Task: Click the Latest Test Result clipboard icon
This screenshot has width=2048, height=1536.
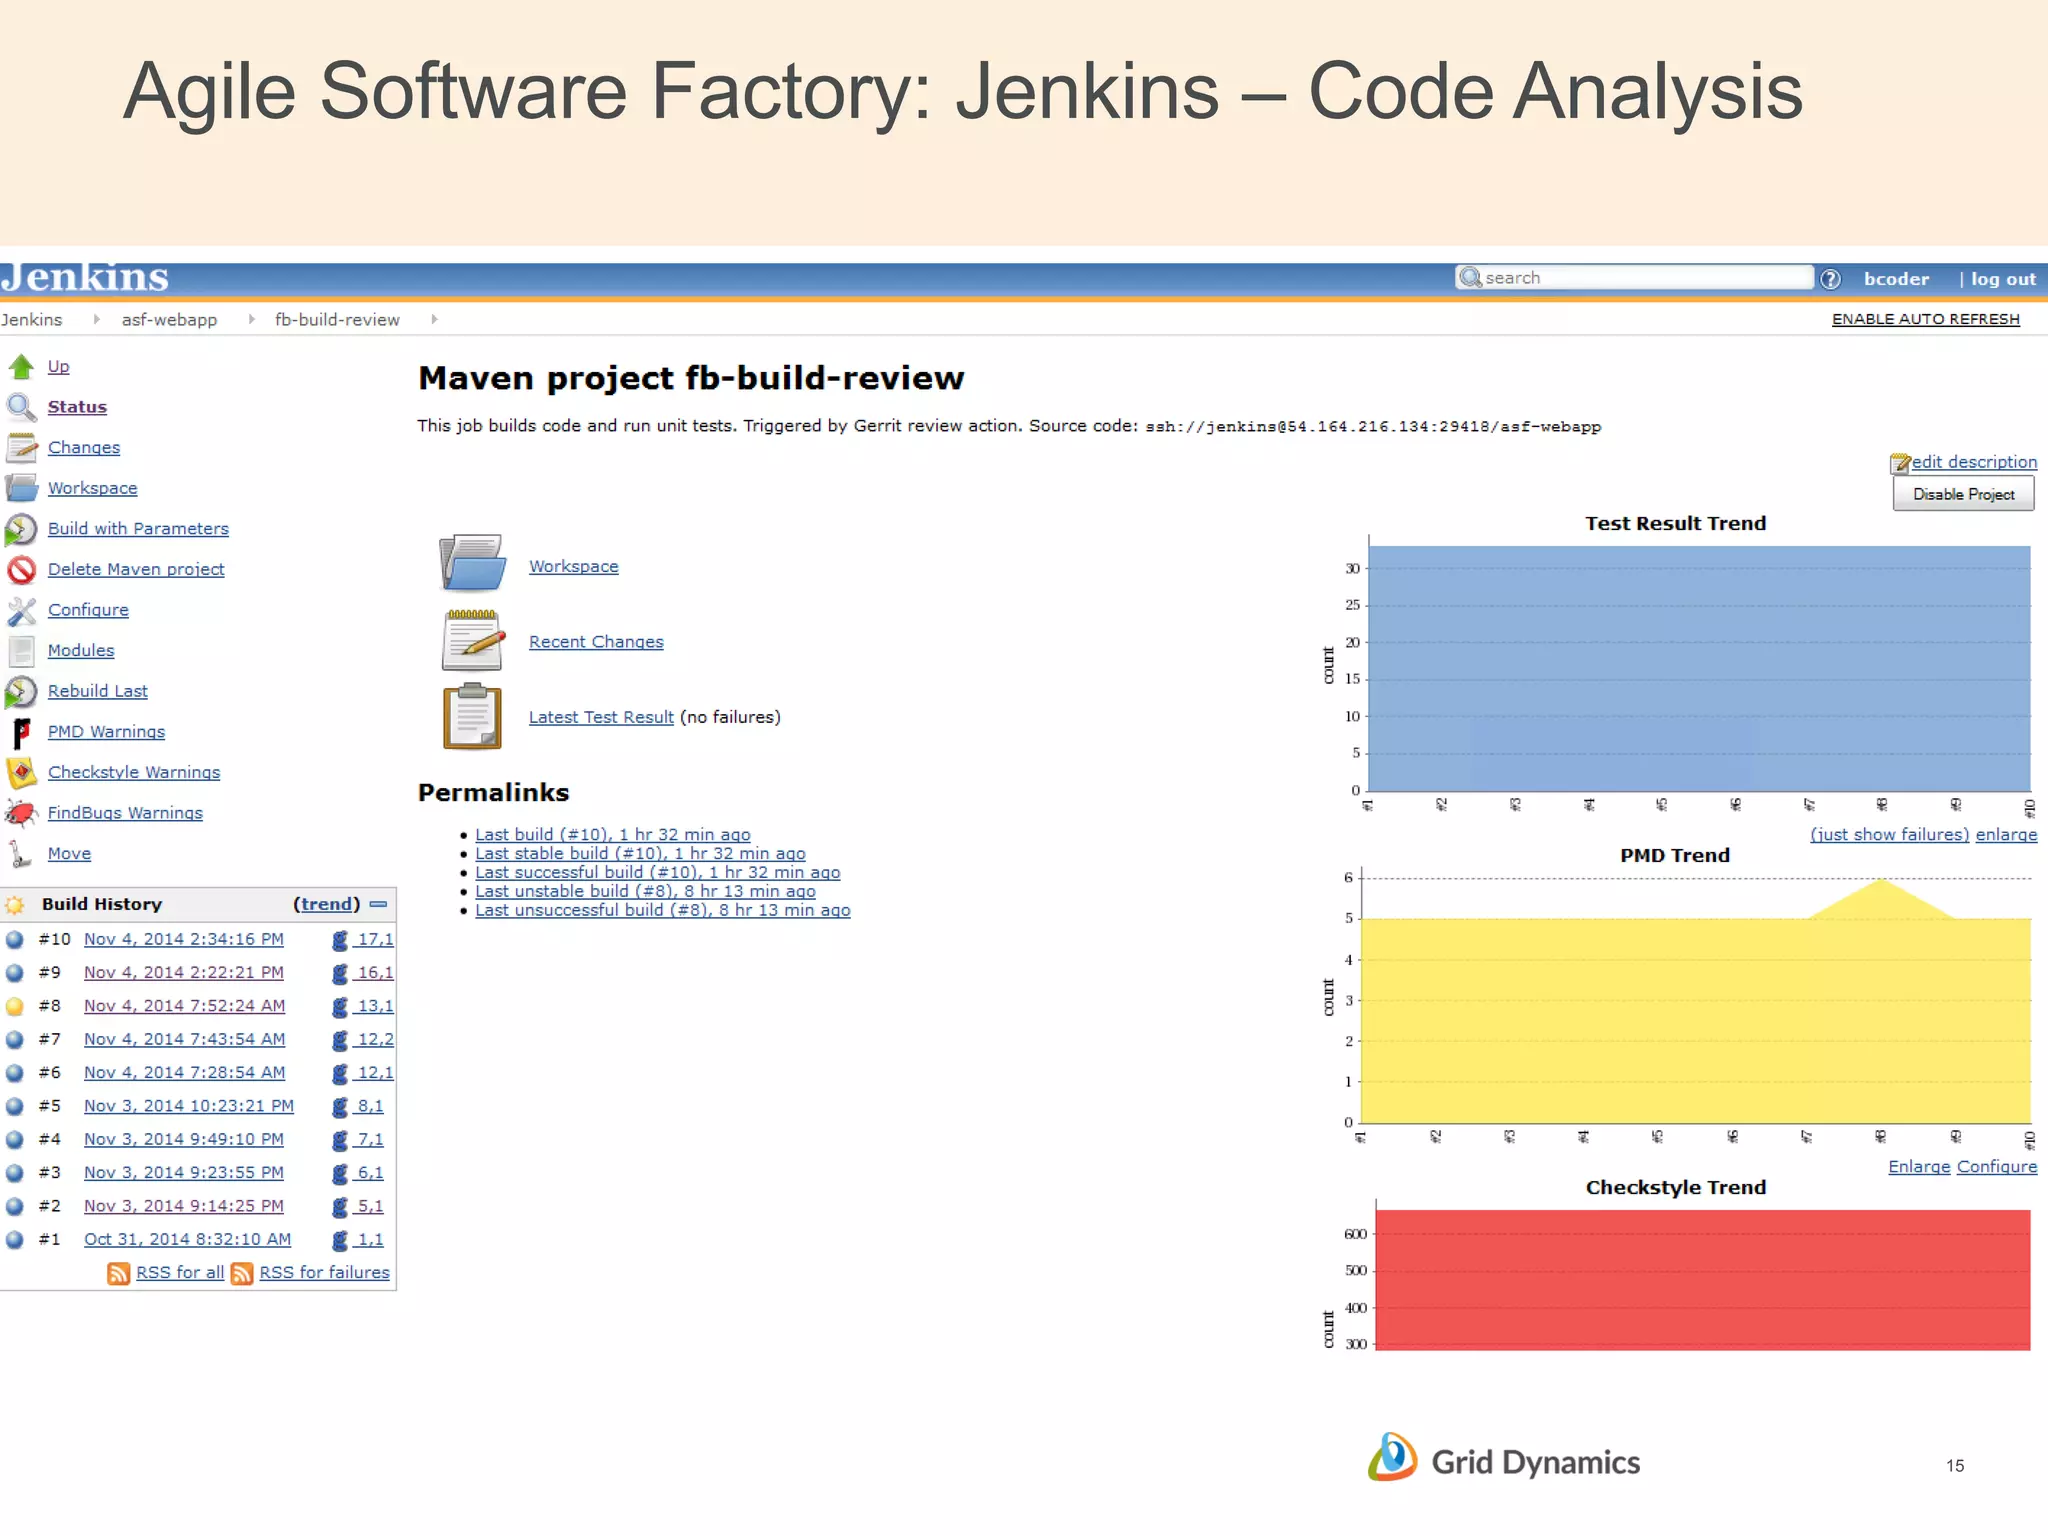Action: pyautogui.click(x=472, y=716)
